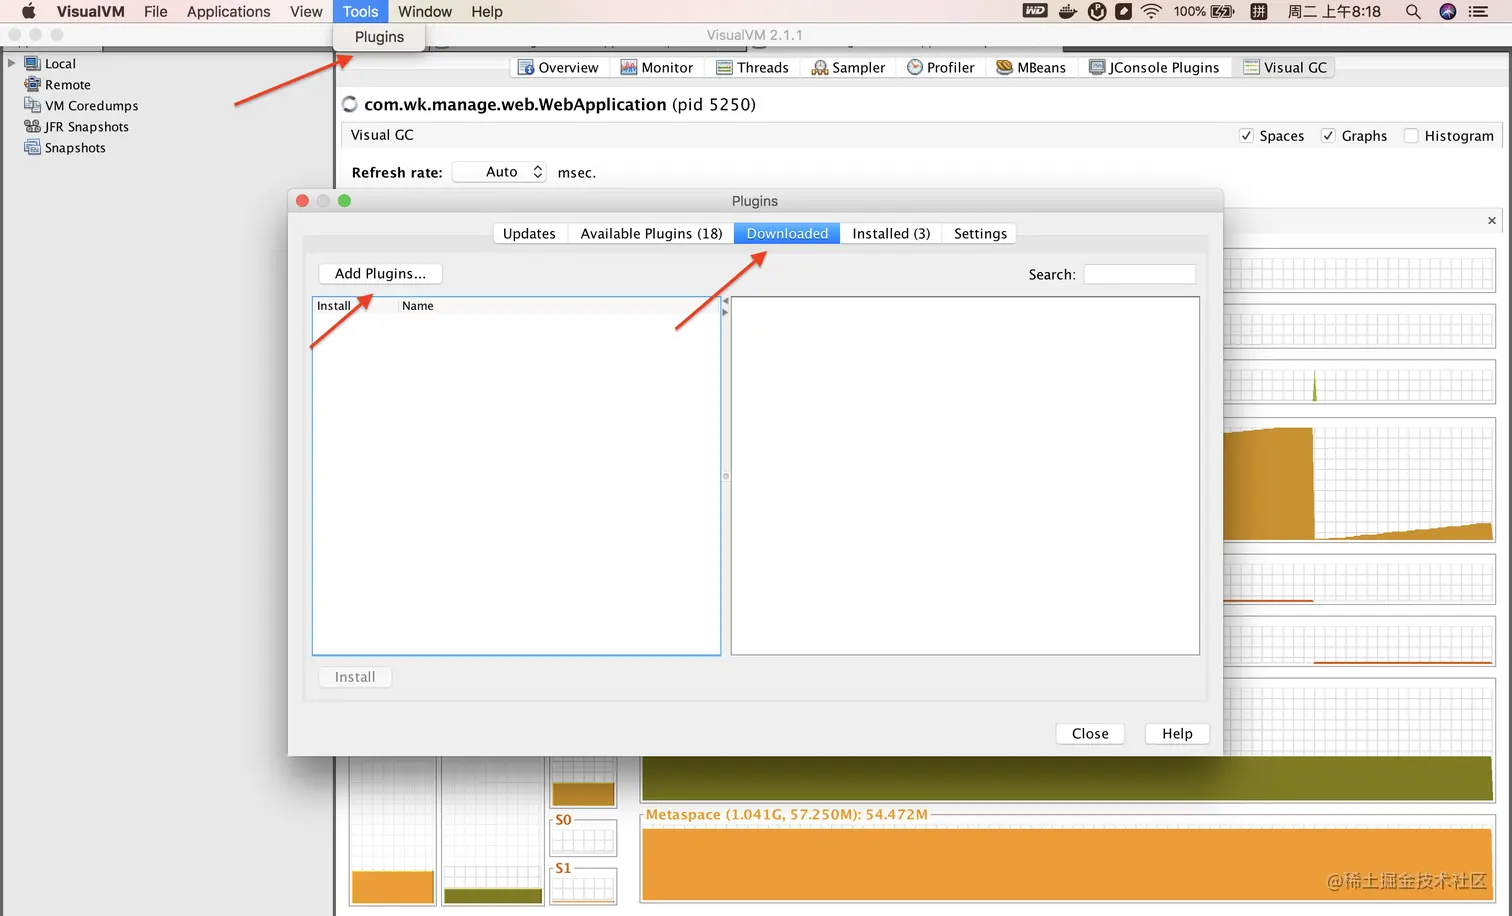Click the MBeans tab icon
Viewport: 1512px width, 916px height.
[1005, 67]
